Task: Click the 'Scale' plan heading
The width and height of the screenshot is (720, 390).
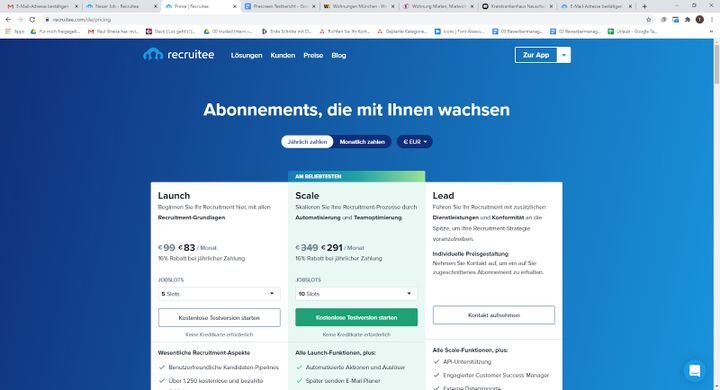Action: [307, 196]
